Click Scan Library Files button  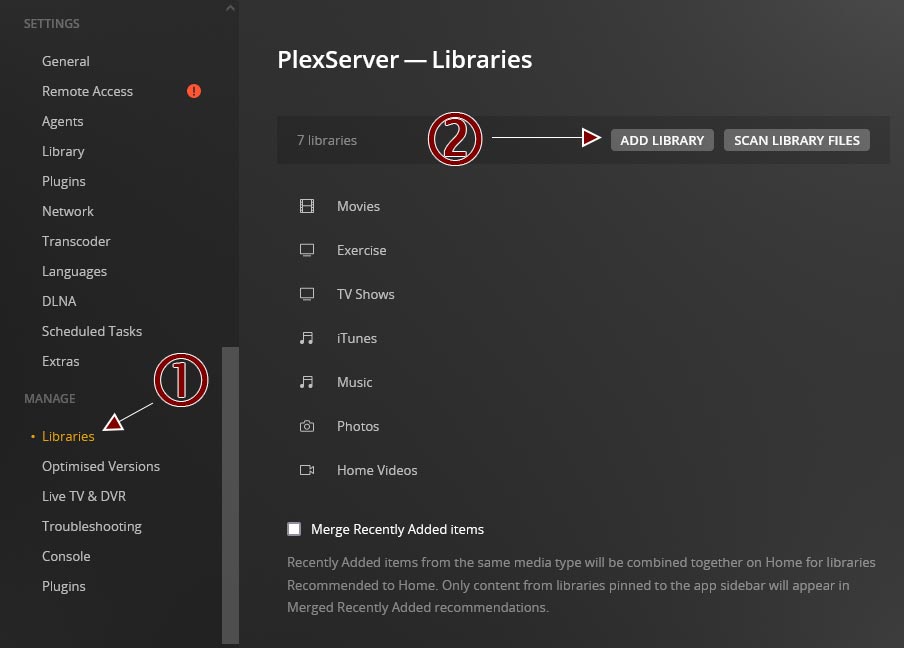[797, 140]
